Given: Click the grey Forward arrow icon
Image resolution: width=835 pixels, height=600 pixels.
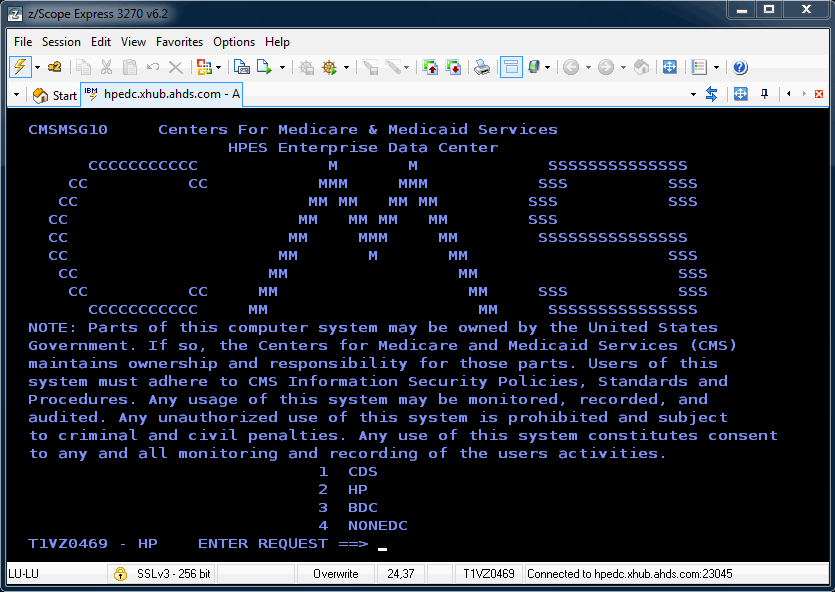Looking at the screenshot, I should click(x=606, y=67).
